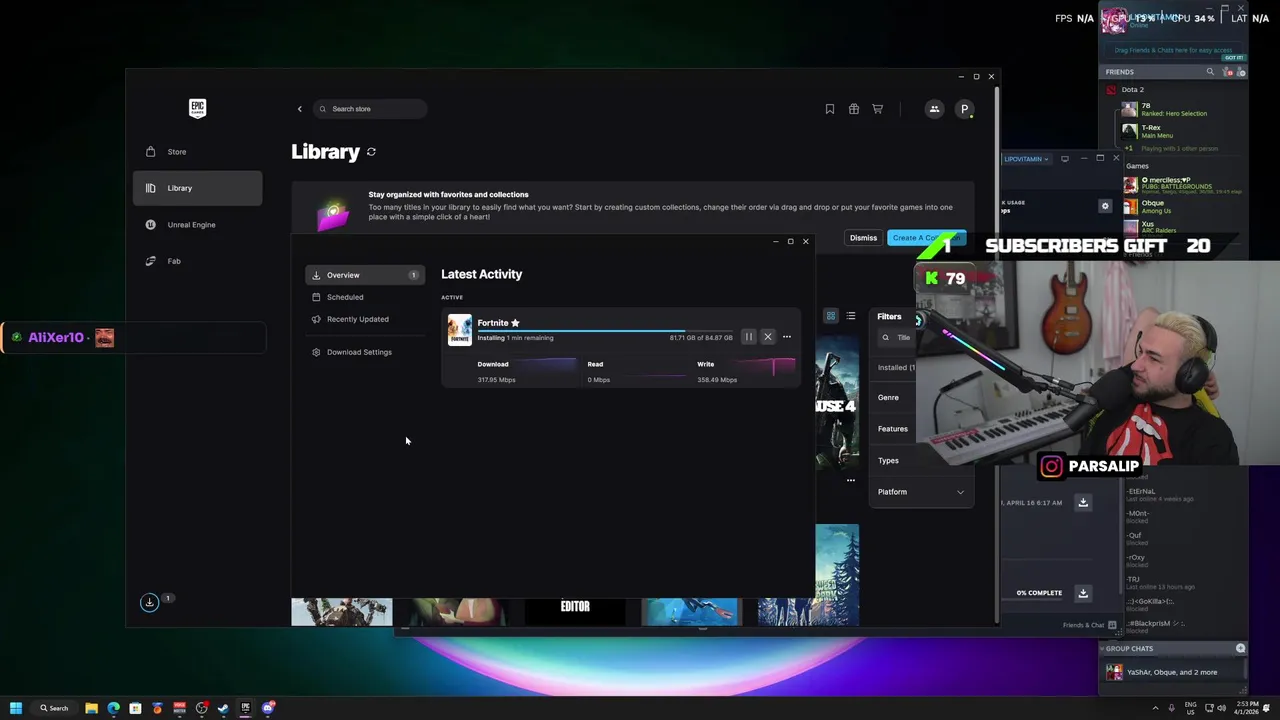Click download icon next to 0% COMPLETE
The image size is (1280, 720).
click(x=1083, y=593)
